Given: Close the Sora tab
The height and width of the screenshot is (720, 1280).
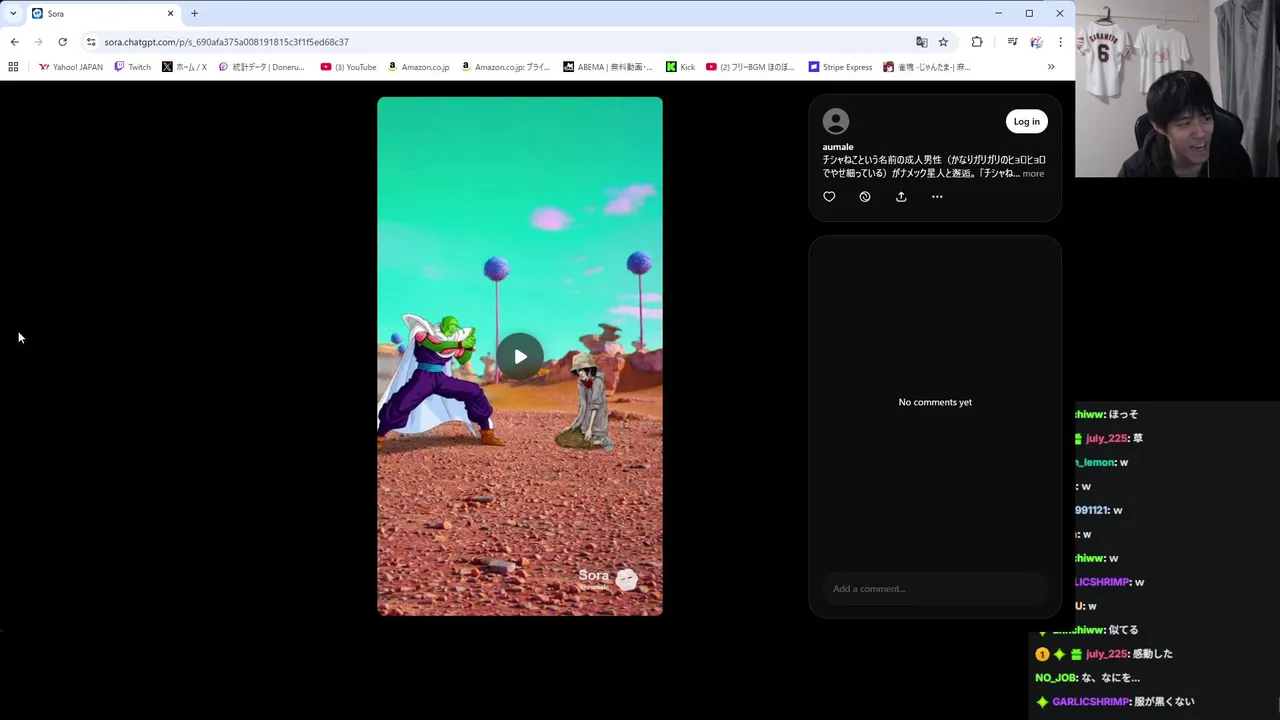Looking at the screenshot, I should 170,13.
